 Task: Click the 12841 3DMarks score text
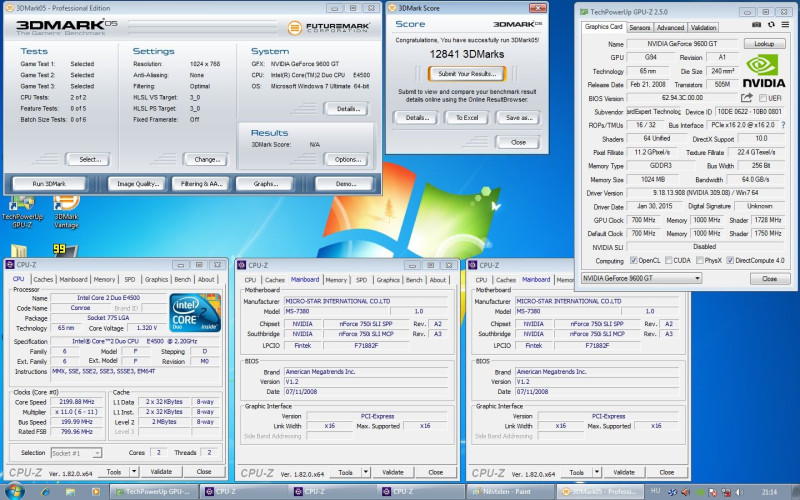point(466,54)
